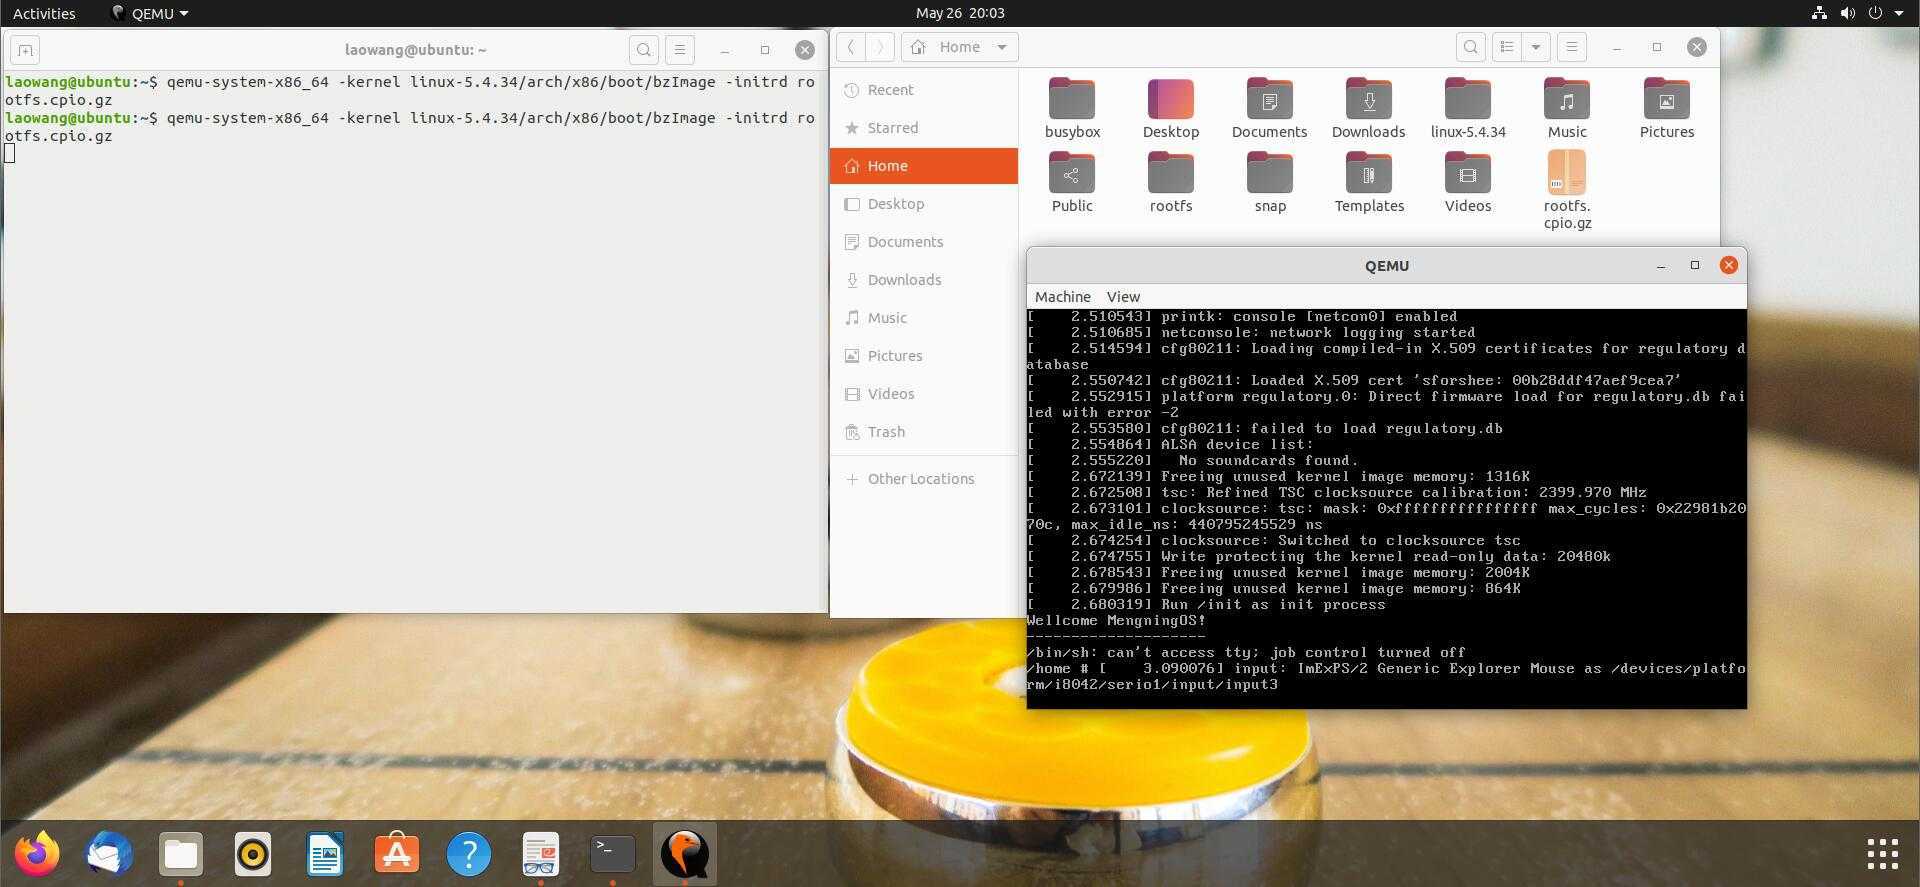Screen dimensions: 1920x887
Task: Select Music in Files sidebar
Action: point(924,318)
